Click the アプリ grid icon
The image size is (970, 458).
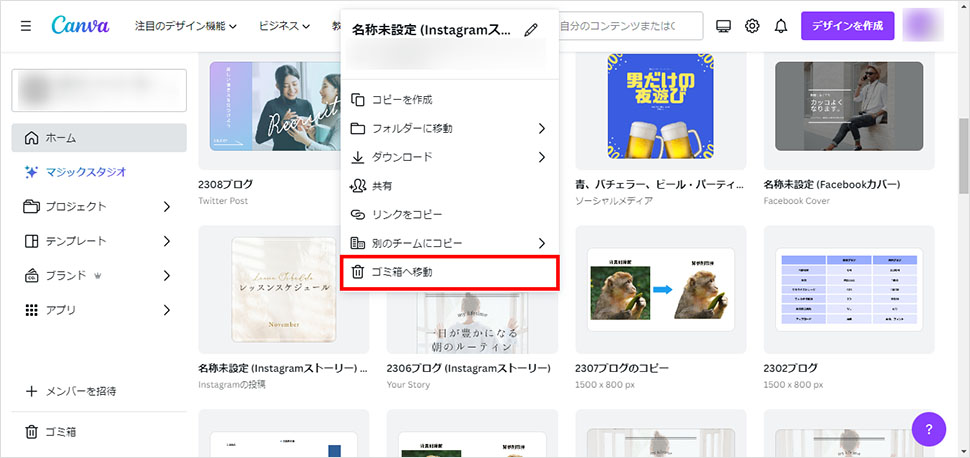(x=31, y=310)
